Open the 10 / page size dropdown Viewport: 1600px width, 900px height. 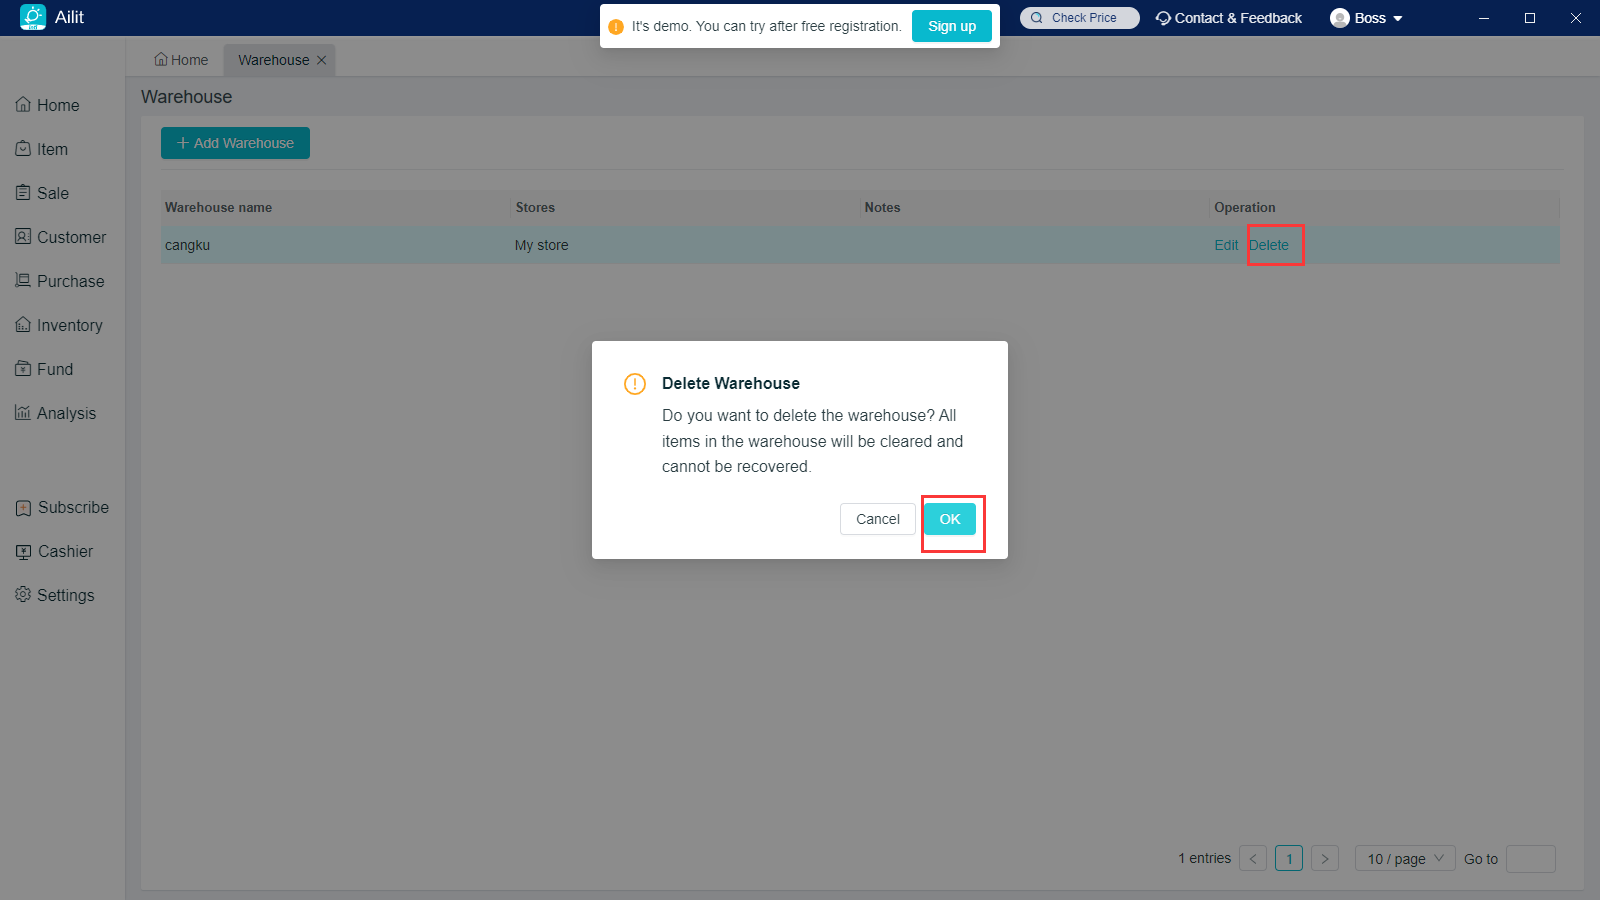[1405, 858]
